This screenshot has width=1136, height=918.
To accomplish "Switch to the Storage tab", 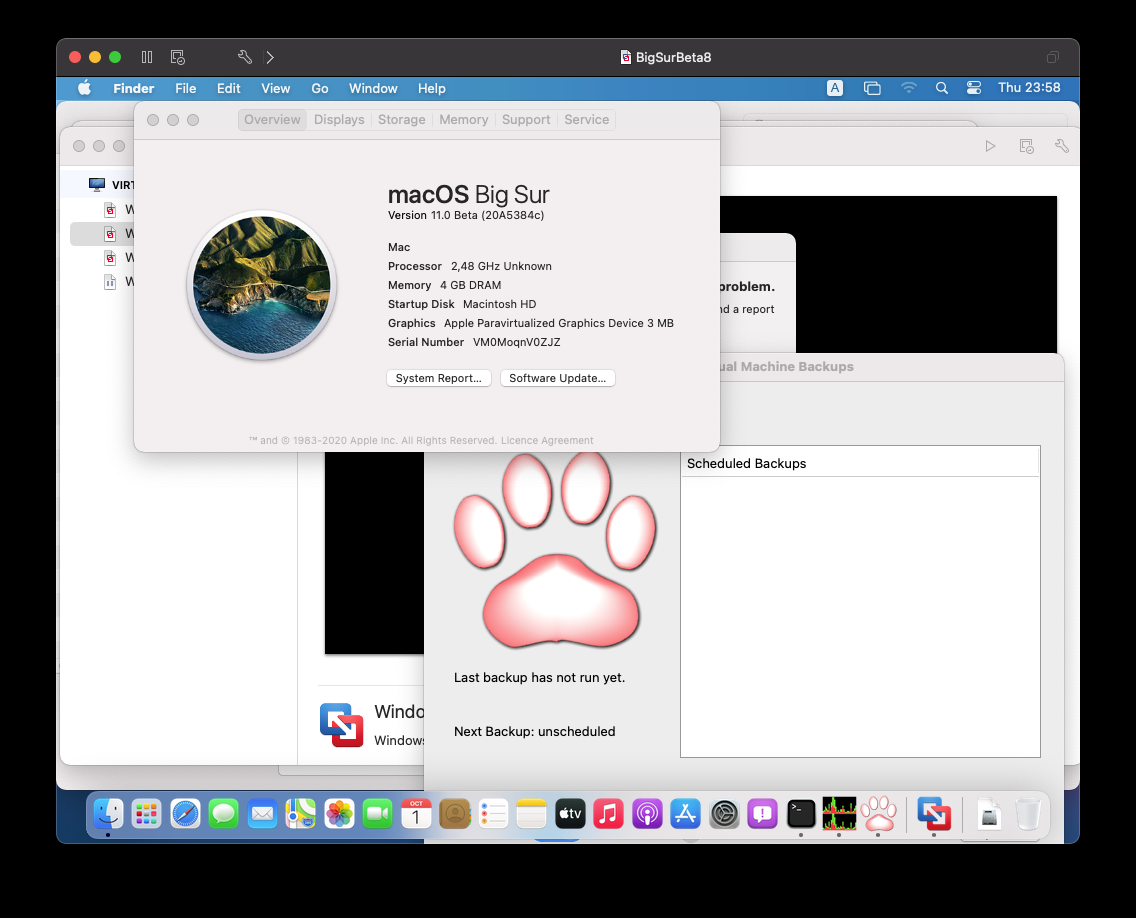I will 401,120.
